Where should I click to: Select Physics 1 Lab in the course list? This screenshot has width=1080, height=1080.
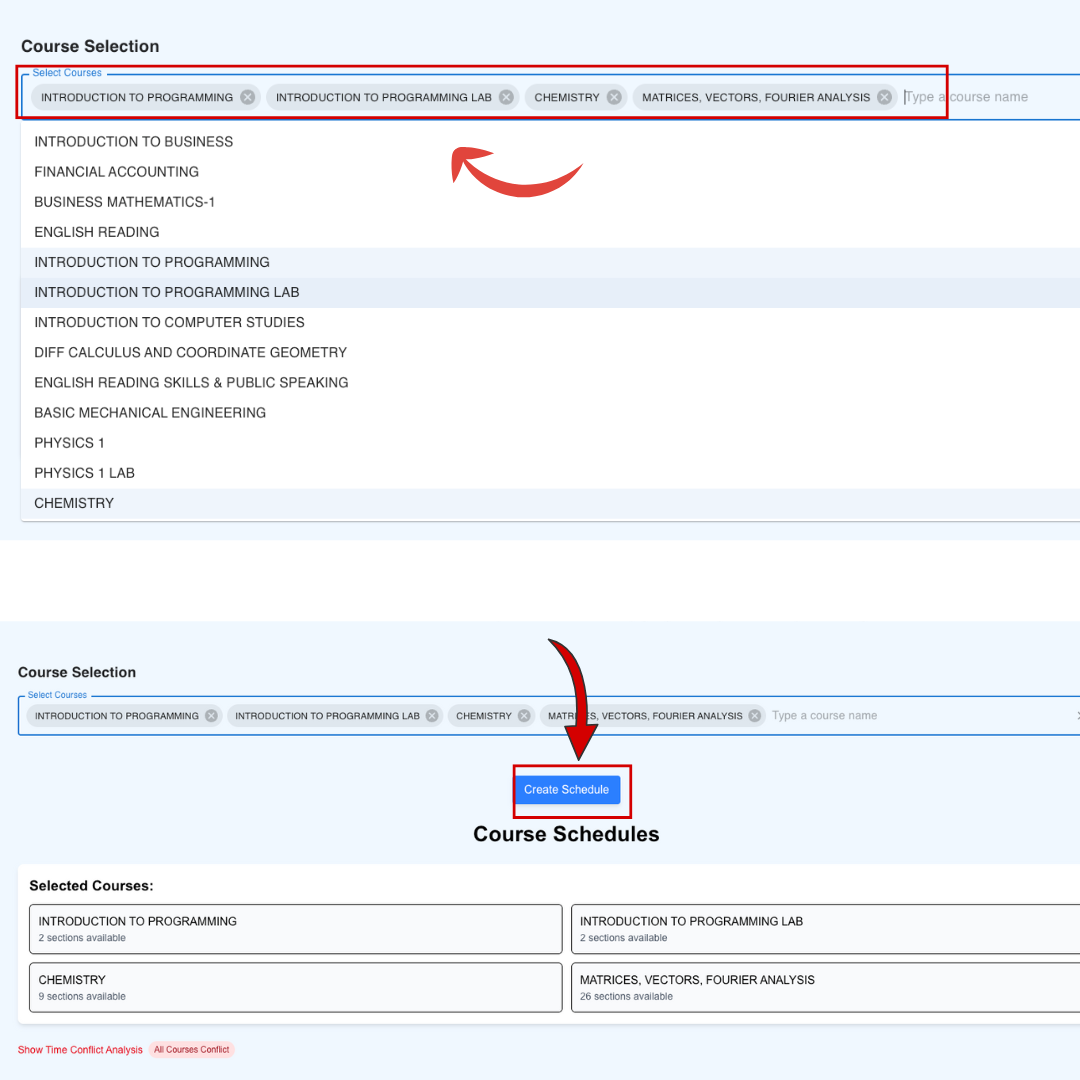click(x=85, y=473)
